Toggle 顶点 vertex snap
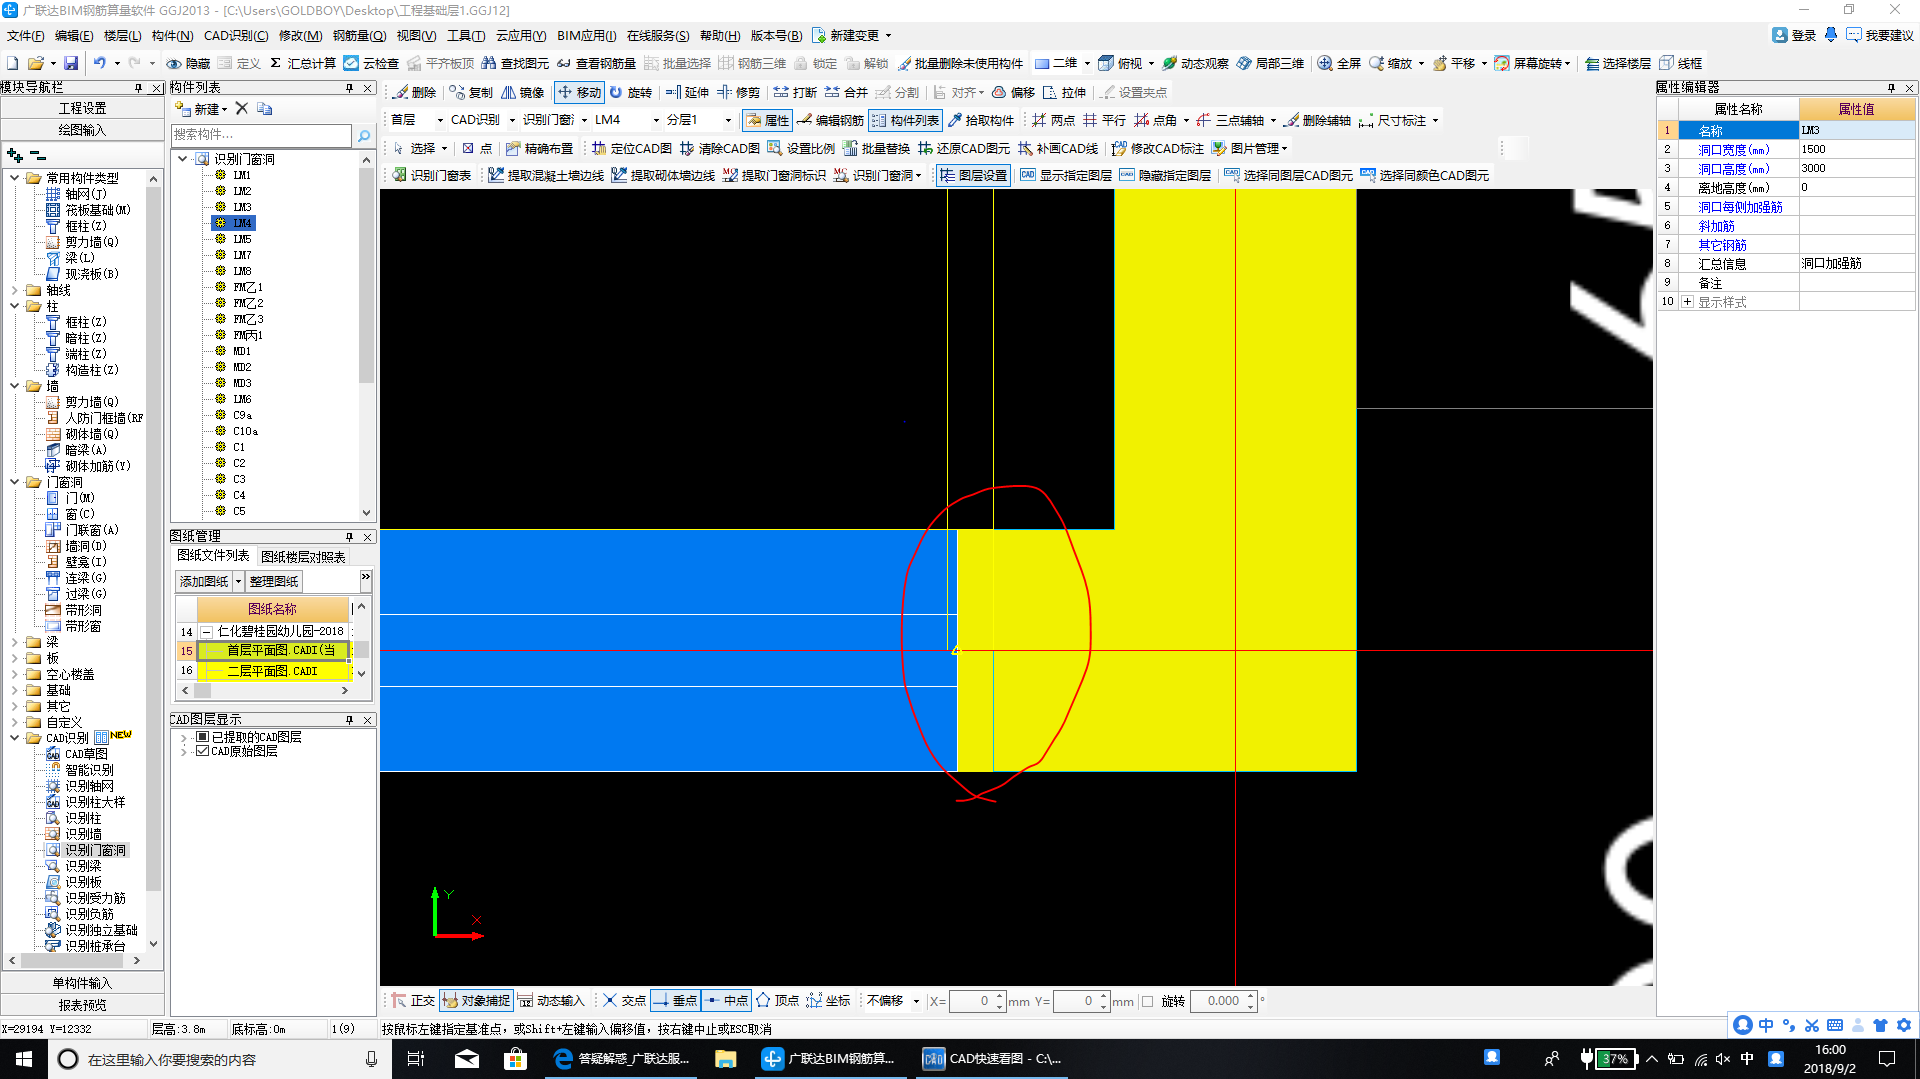Viewport: 1920px width, 1079px height. pos(777,1001)
